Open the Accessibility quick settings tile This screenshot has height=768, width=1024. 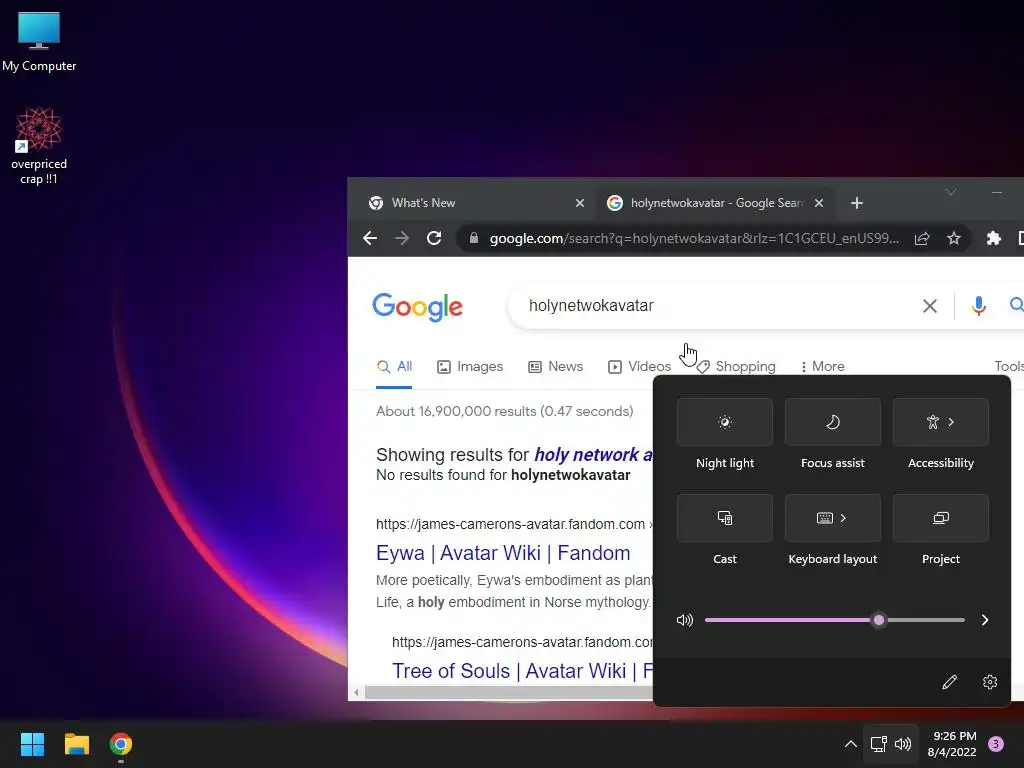[940, 422]
